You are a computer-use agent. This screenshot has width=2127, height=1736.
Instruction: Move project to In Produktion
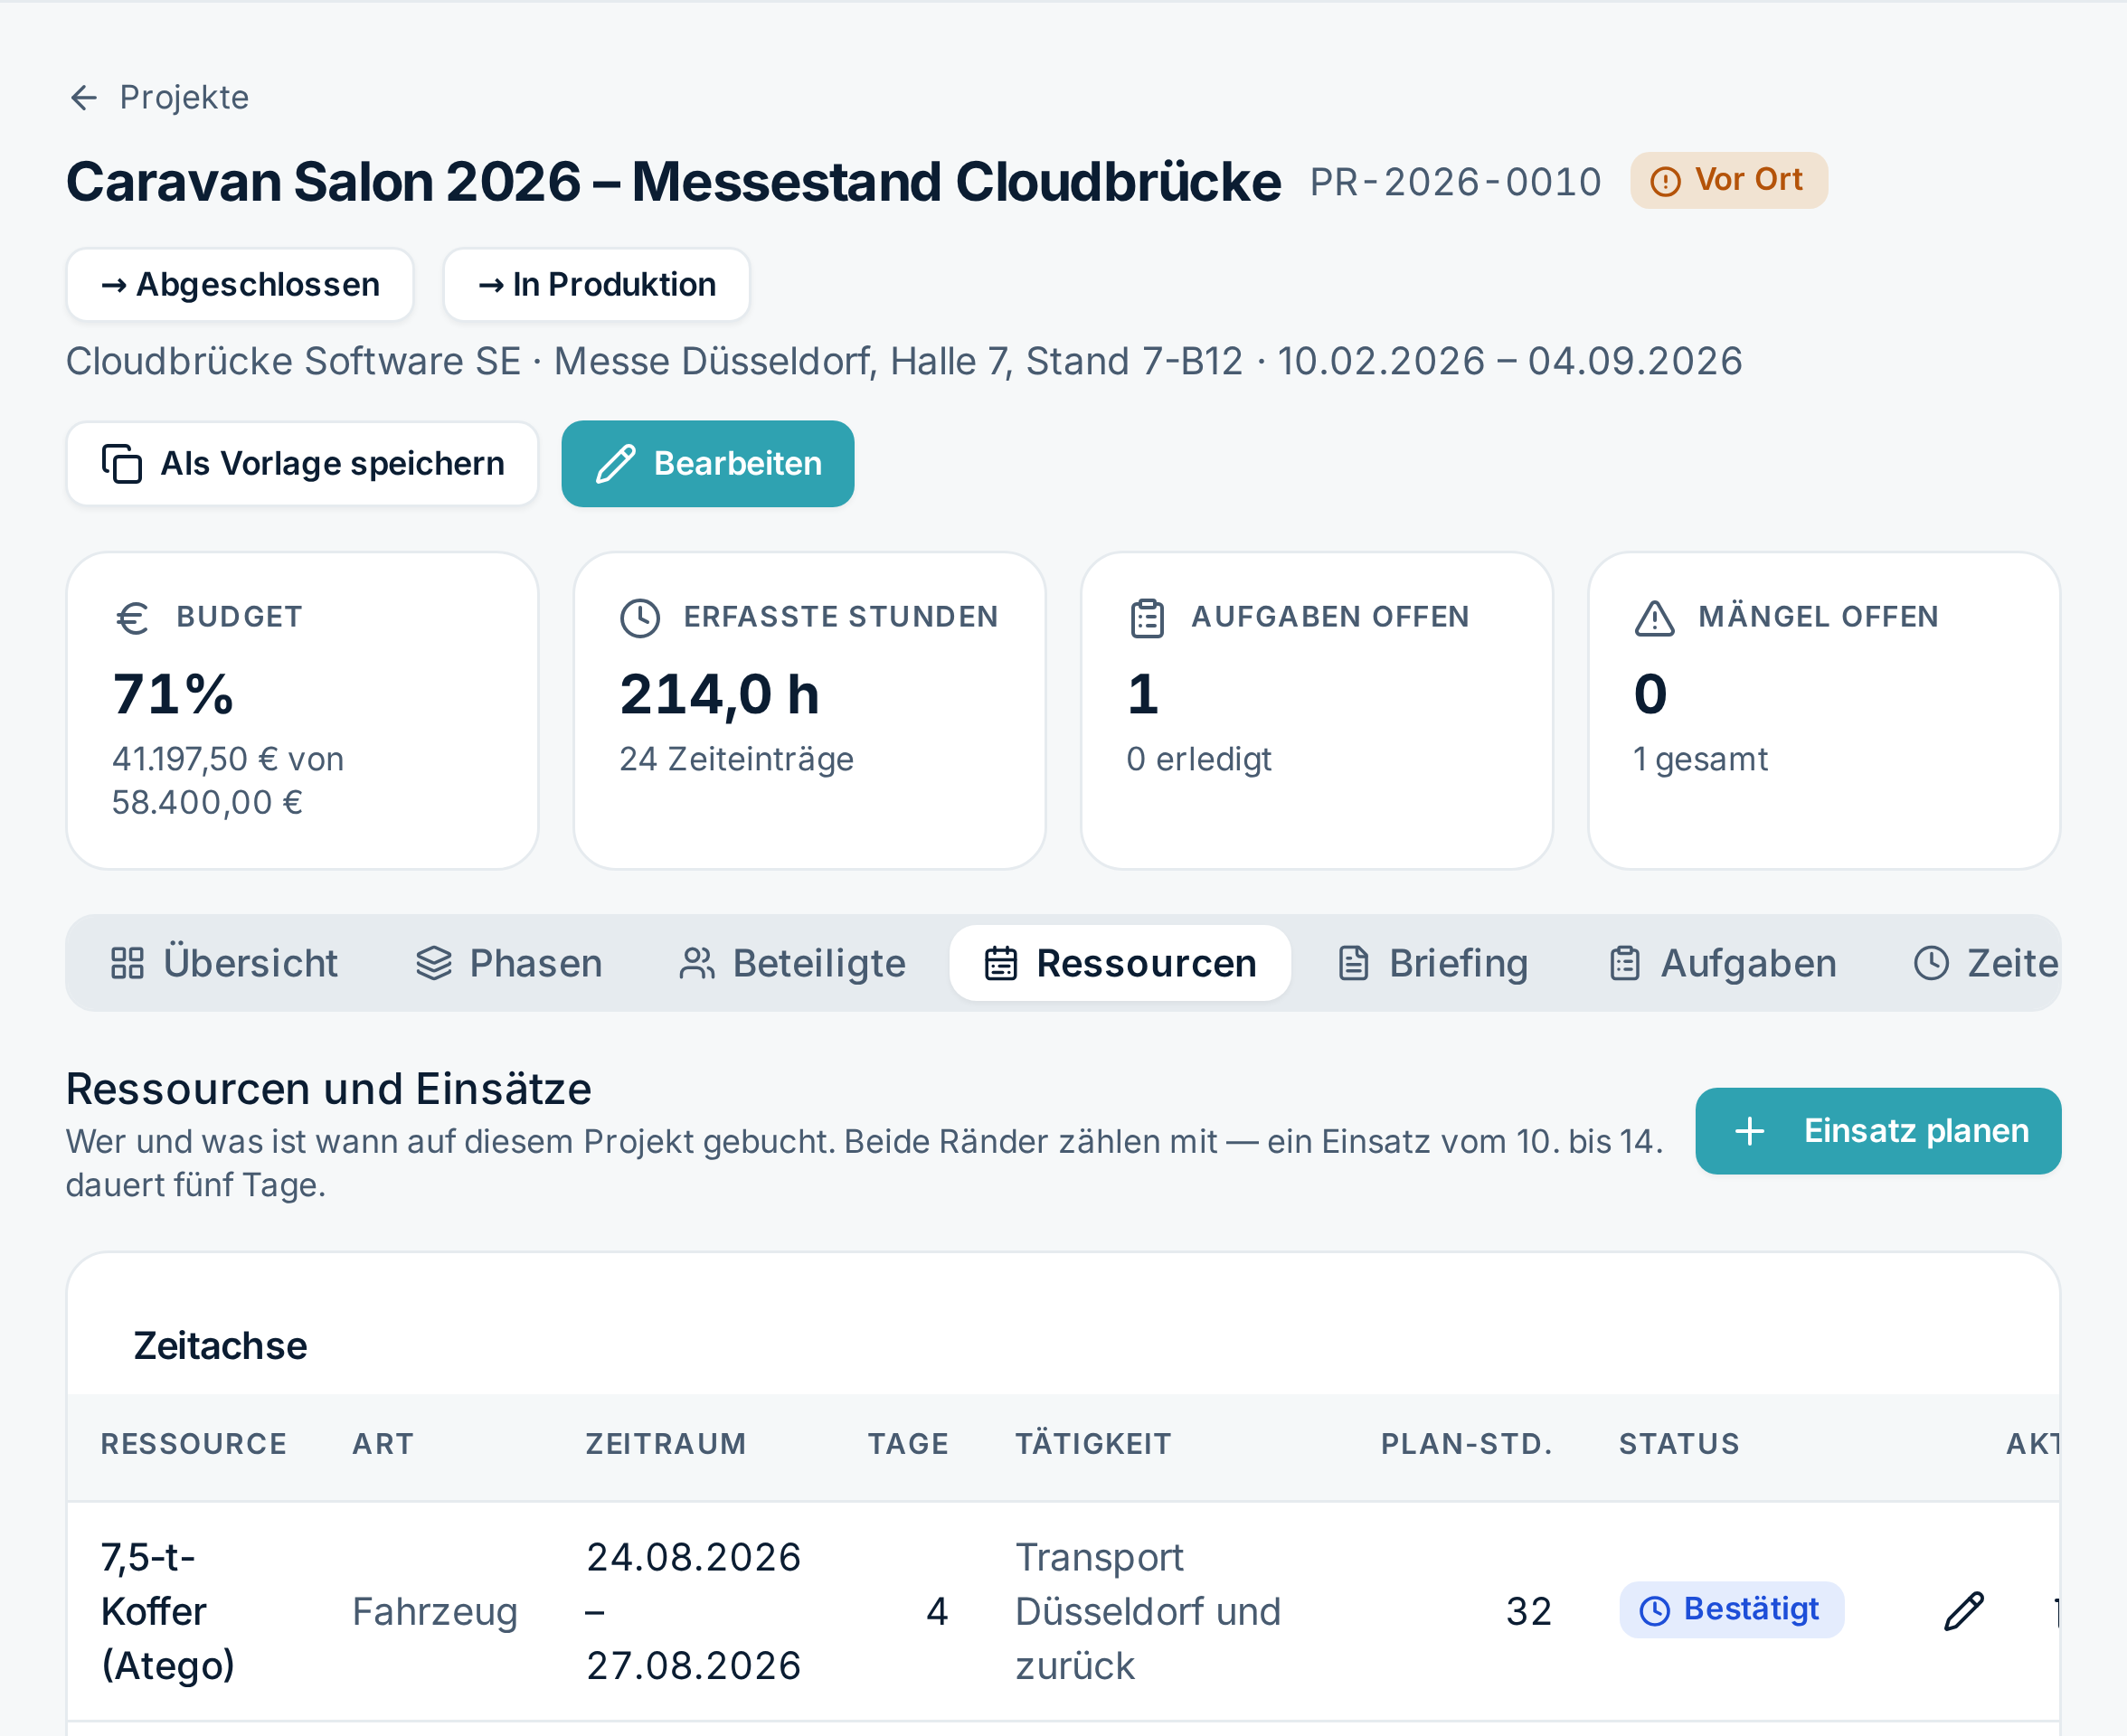click(596, 284)
